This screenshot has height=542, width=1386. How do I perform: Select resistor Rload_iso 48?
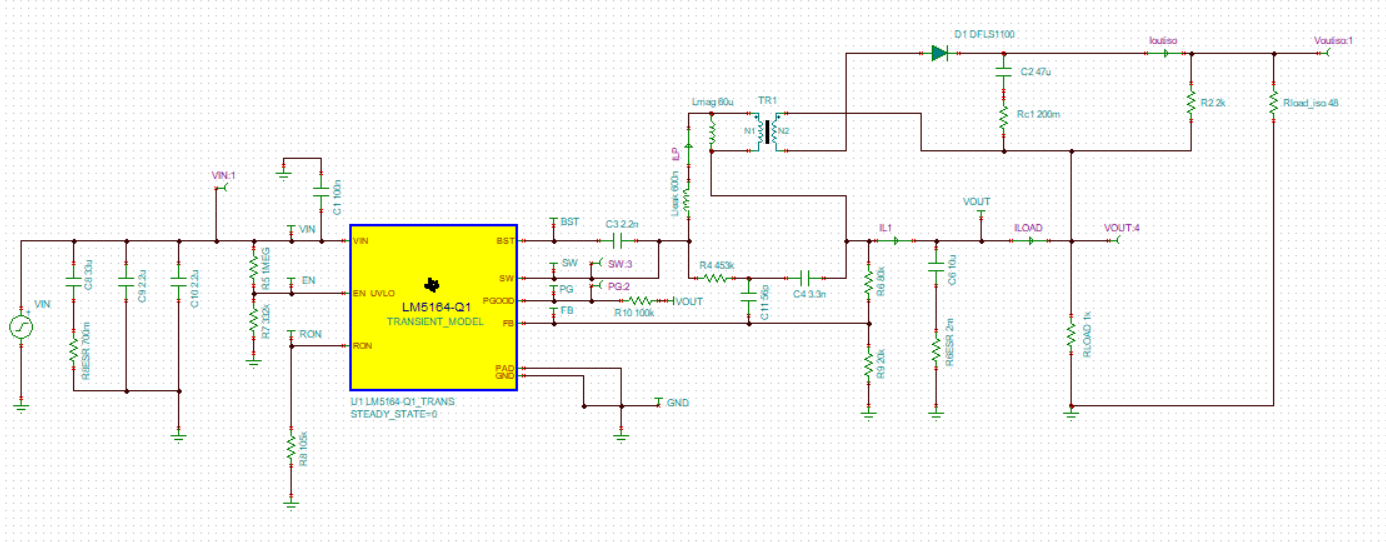click(x=1273, y=102)
